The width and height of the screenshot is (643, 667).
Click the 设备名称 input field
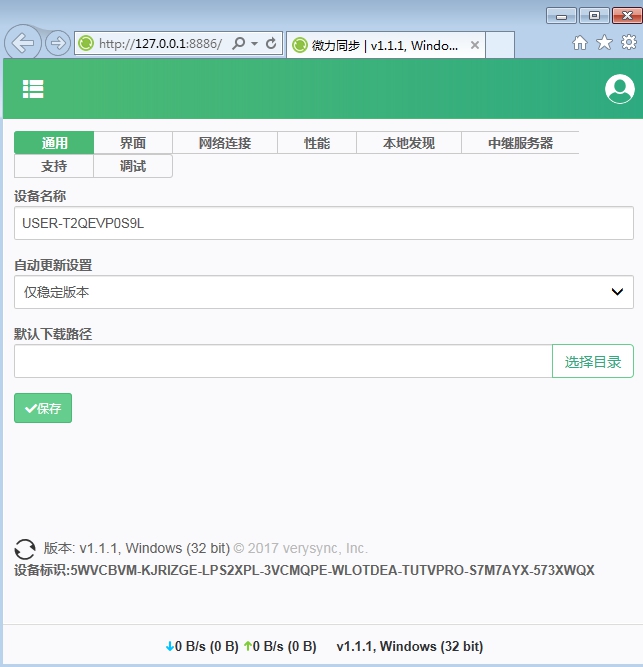click(x=324, y=224)
